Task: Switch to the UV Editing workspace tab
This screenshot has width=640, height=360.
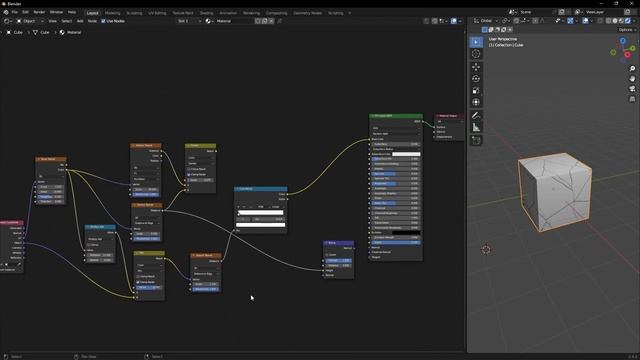Action: coord(157,13)
